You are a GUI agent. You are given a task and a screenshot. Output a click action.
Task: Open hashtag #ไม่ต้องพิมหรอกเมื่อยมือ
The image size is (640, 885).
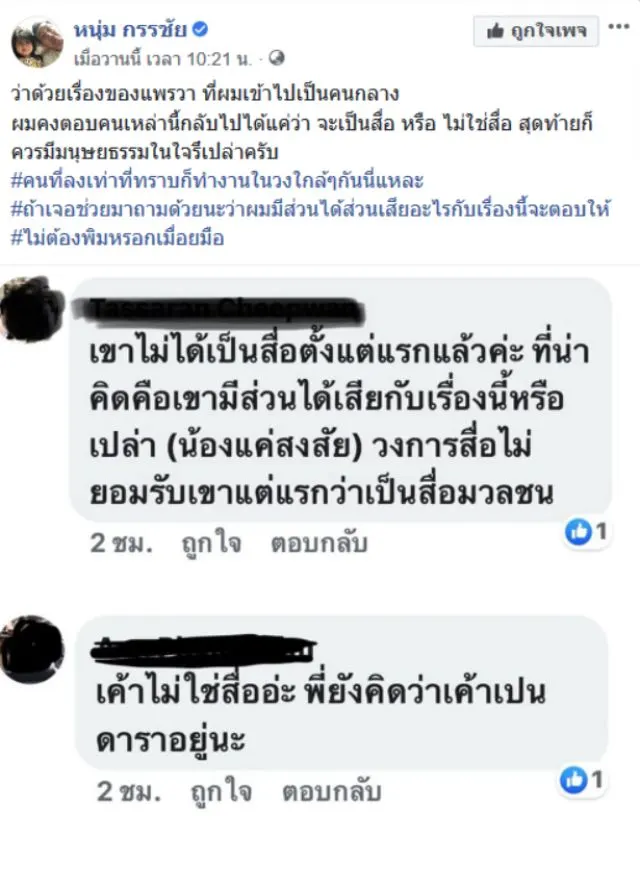click(117, 238)
